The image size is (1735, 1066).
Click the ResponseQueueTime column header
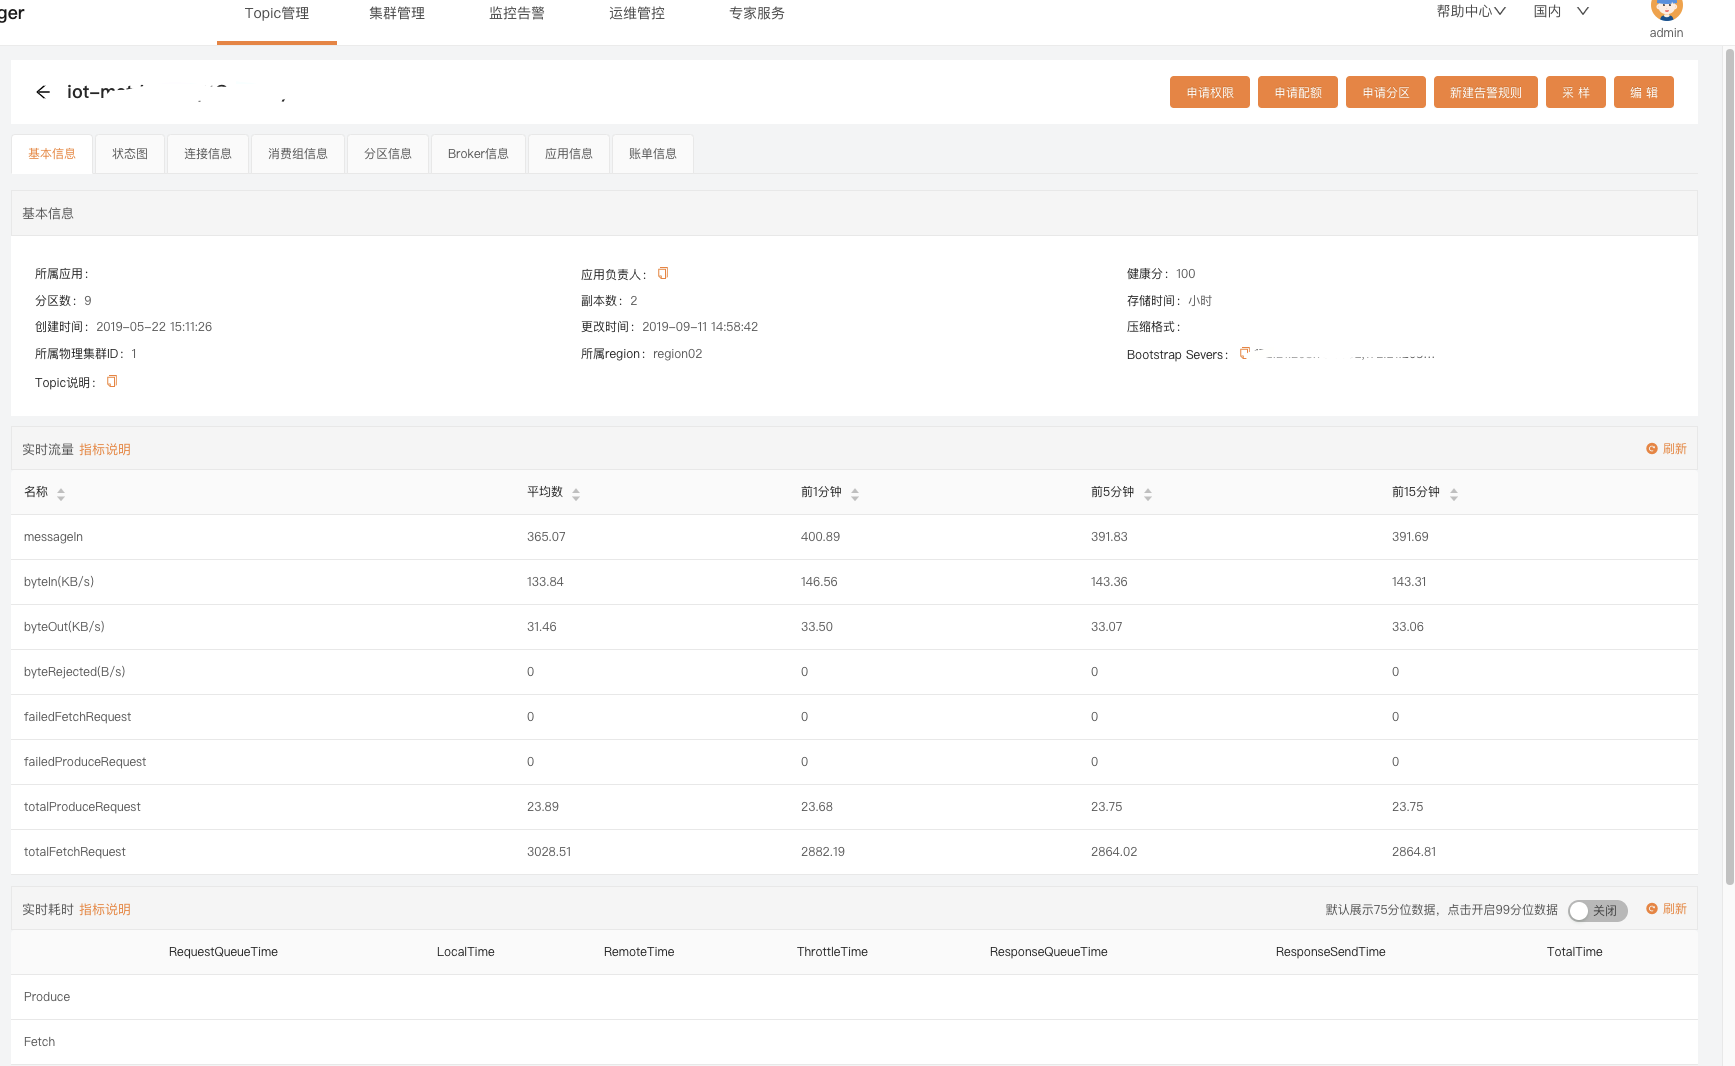[1049, 952]
